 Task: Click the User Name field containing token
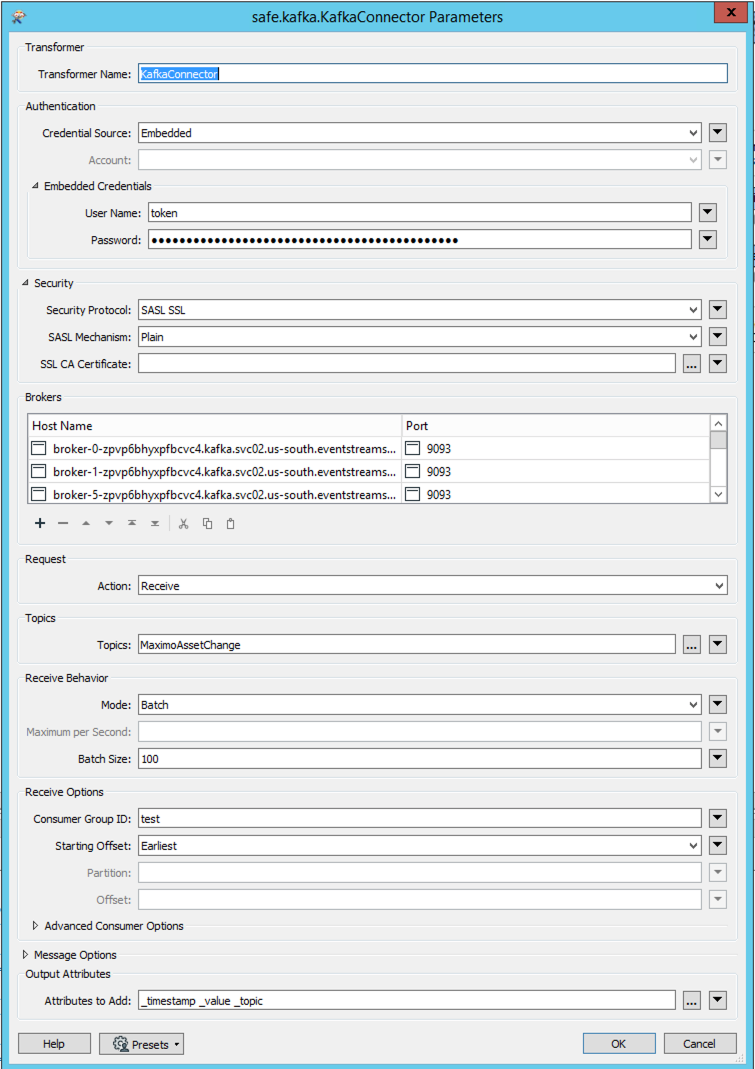419,213
